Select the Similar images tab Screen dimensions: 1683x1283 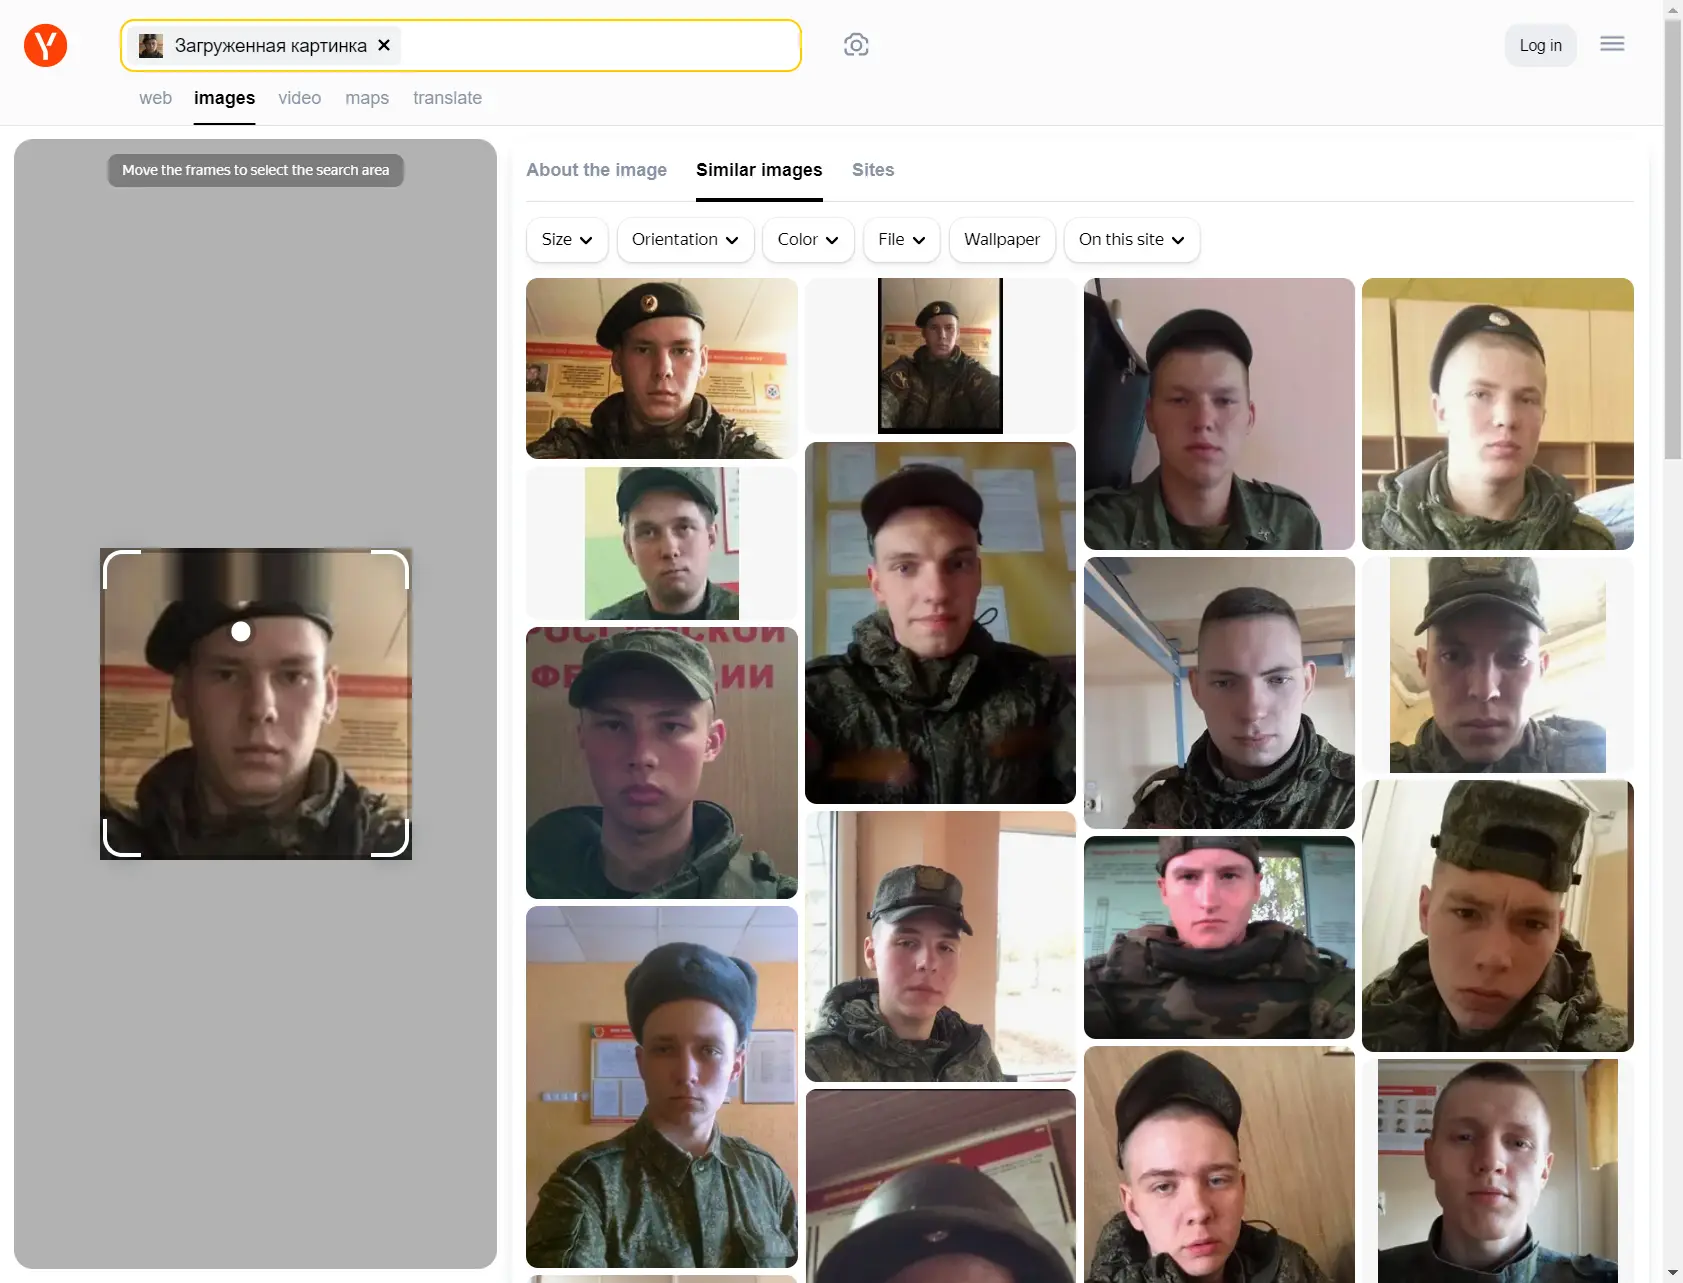(x=759, y=170)
